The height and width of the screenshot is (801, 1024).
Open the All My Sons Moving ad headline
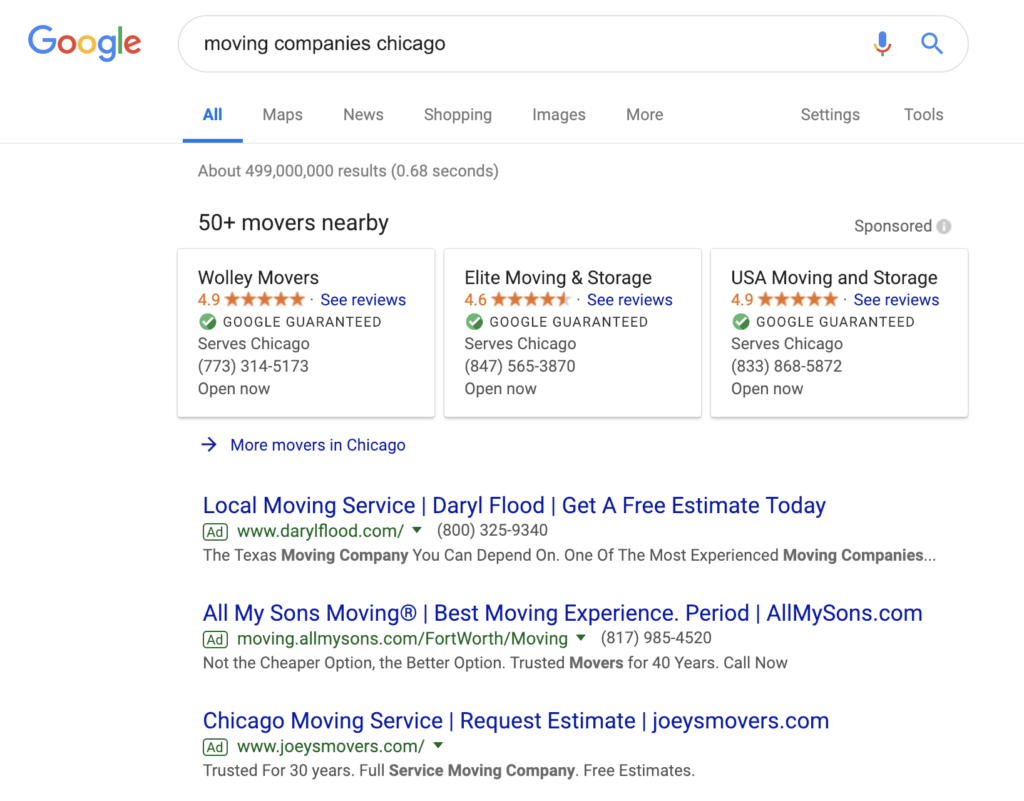point(562,612)
